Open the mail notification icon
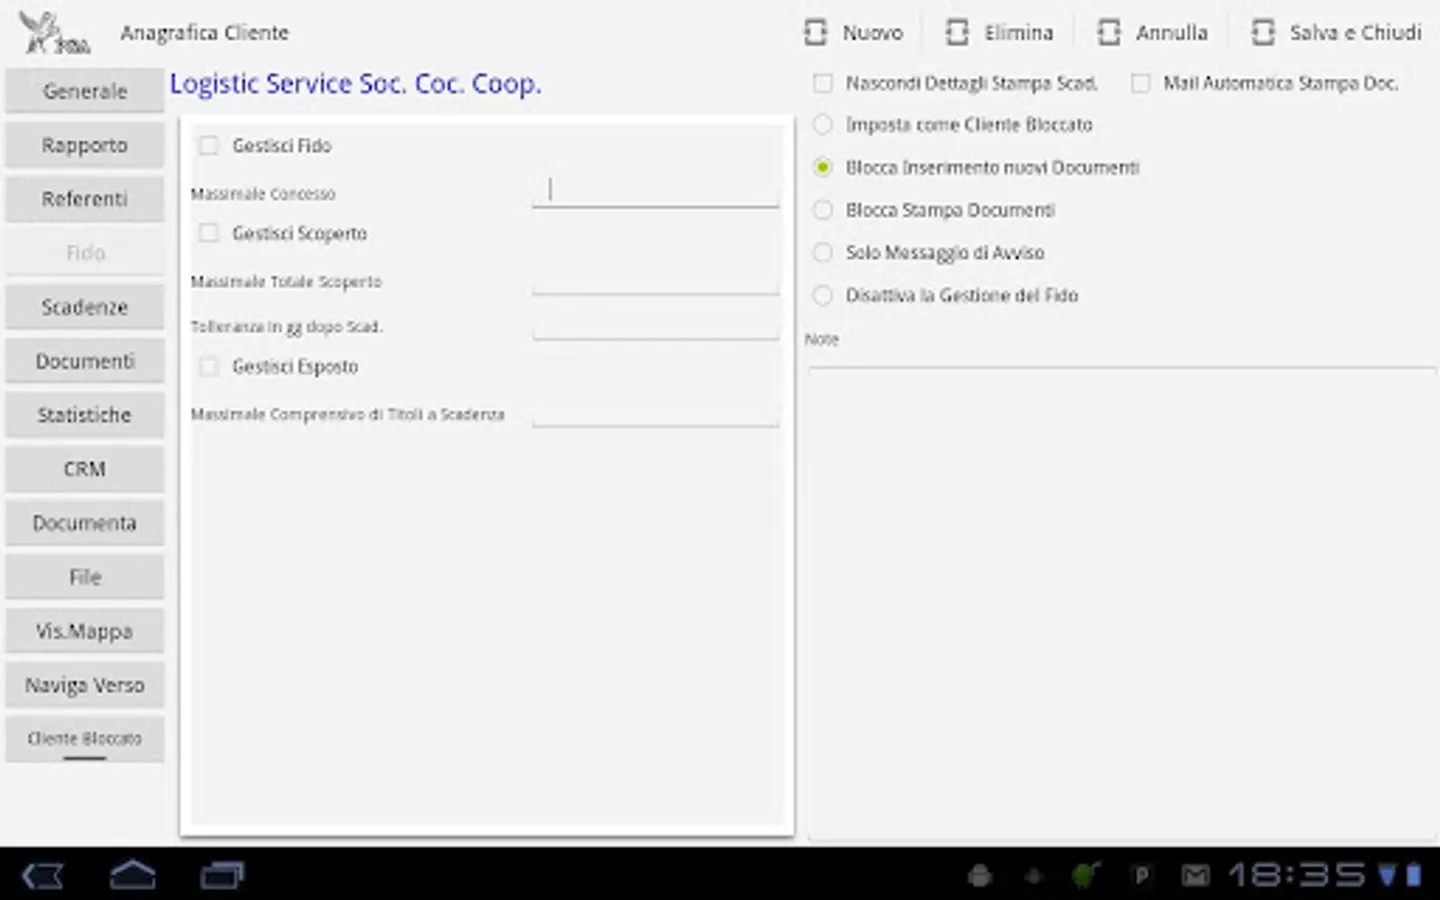The height and width of the screenshot is (900, 1440). point(1195,876)
